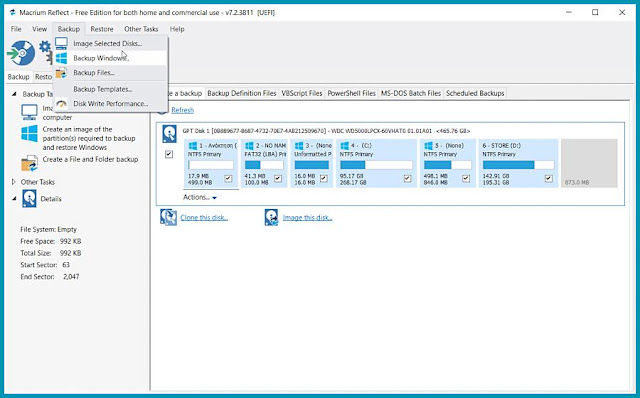Click the usage bar of partition 5
This screenshot has height=398, width=640.
(x=447, y=165)
